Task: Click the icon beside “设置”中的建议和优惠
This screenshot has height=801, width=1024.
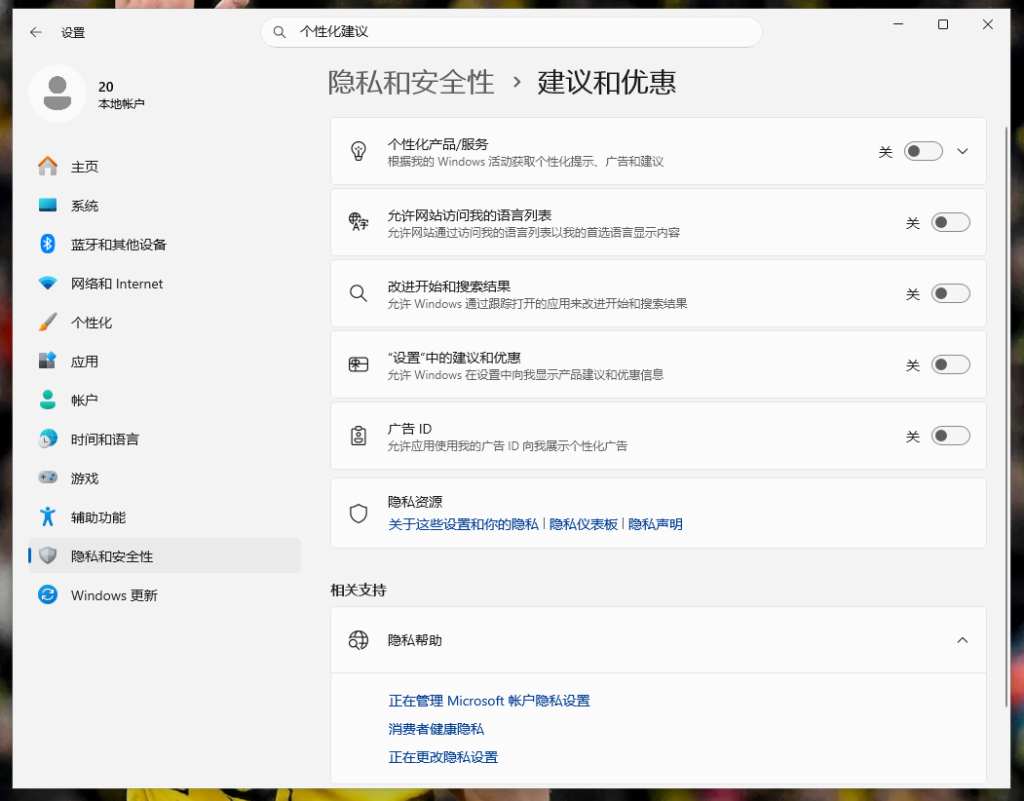Action: pos(359,364)
